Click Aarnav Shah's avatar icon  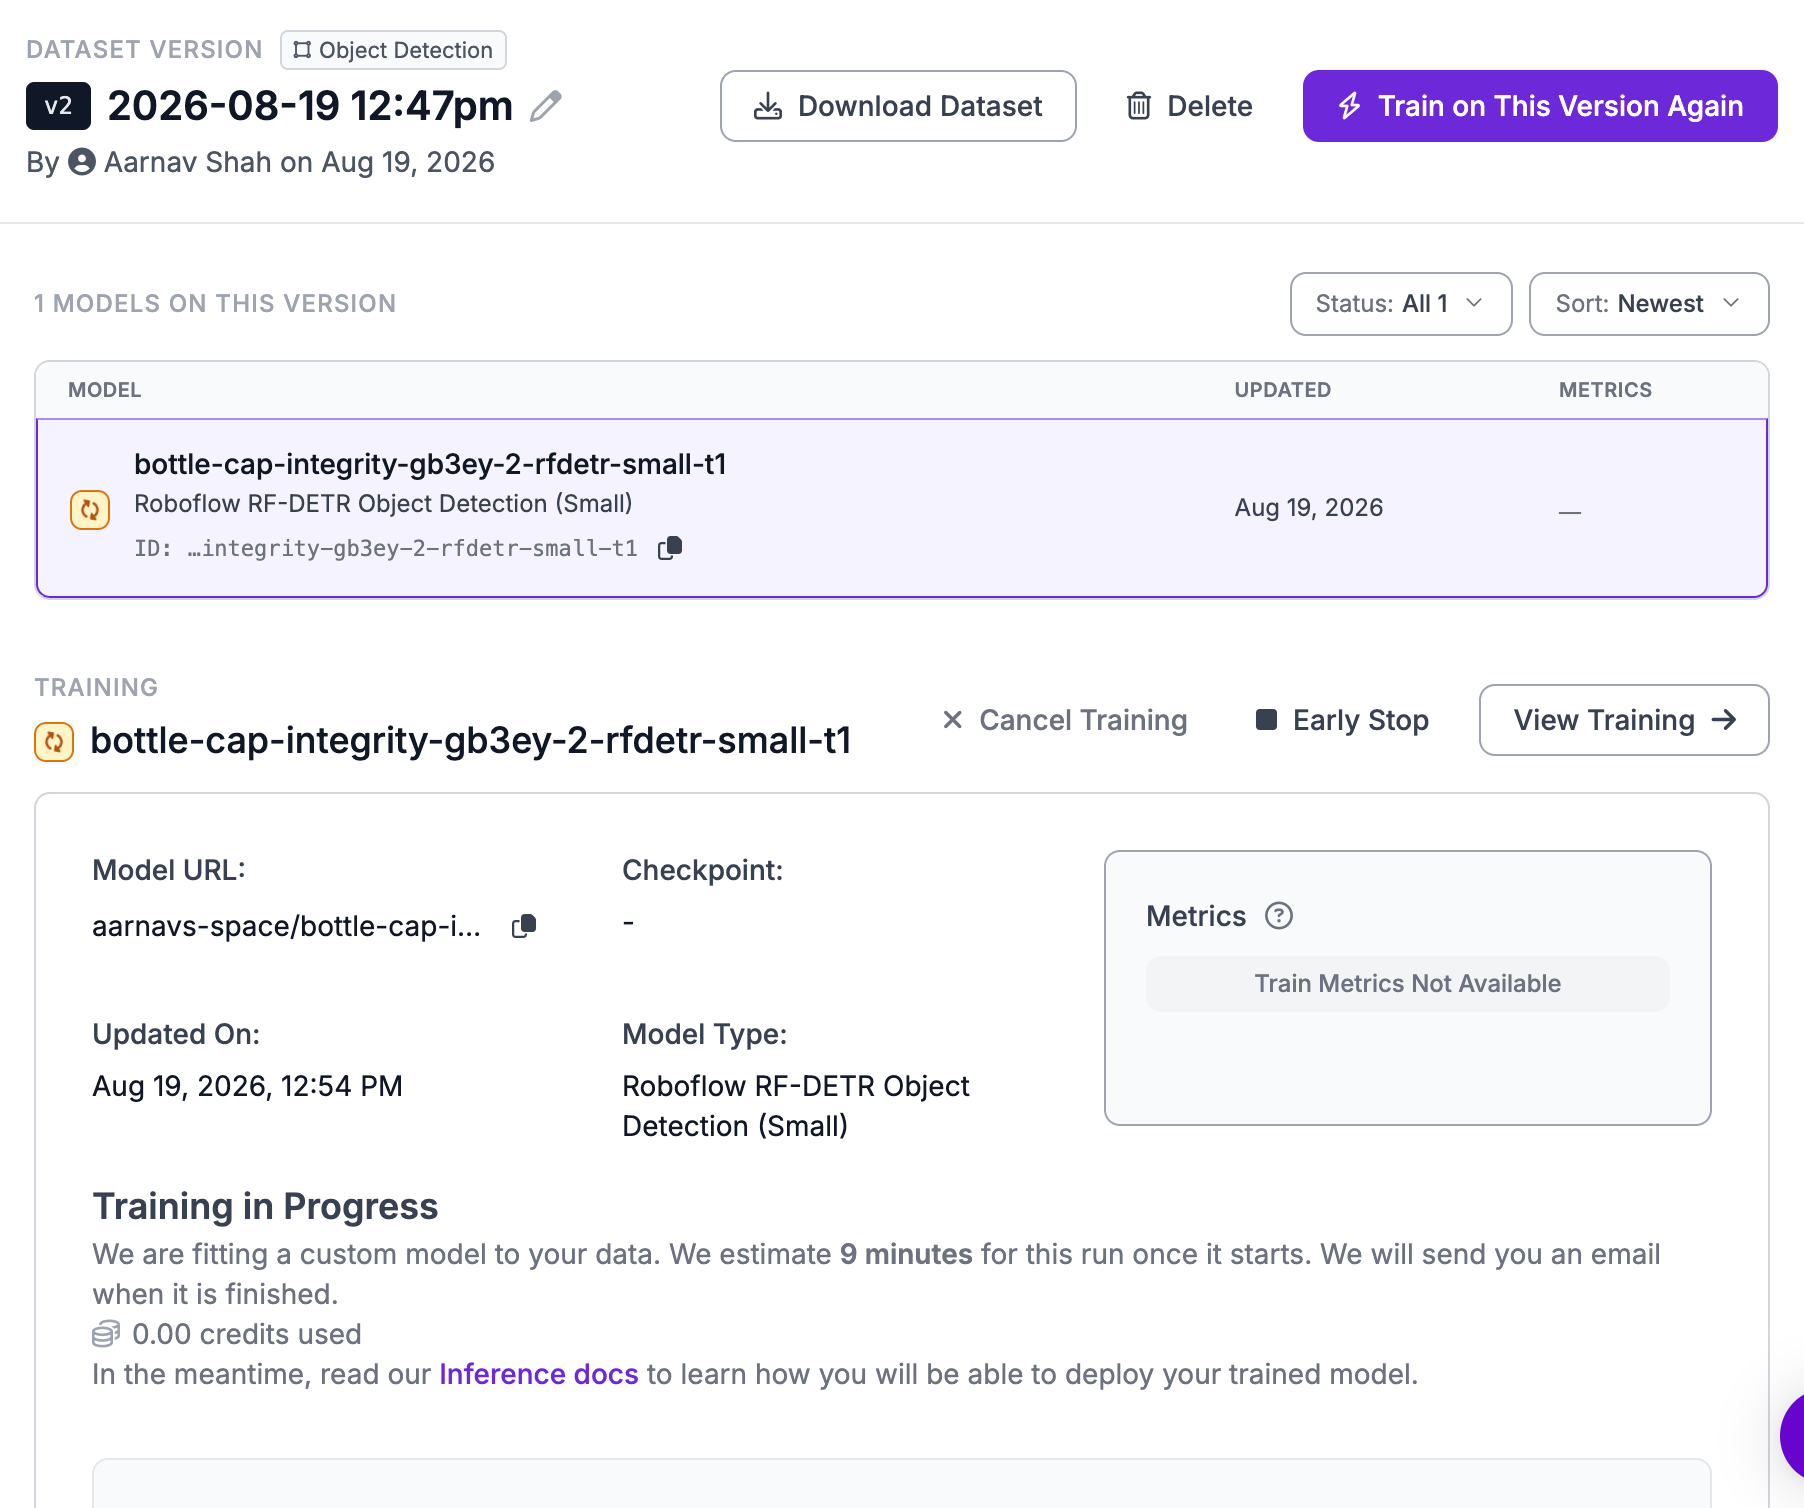click(x=82, y=162)
